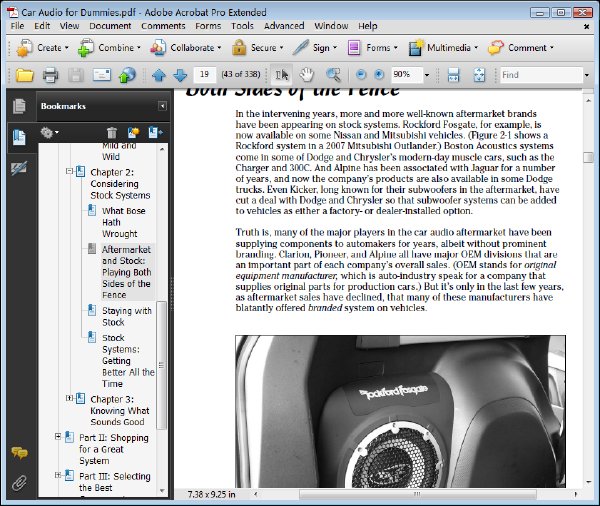Open a file with the folder icon
Screen dimensions: 600x506
click(x=24, y=75)
